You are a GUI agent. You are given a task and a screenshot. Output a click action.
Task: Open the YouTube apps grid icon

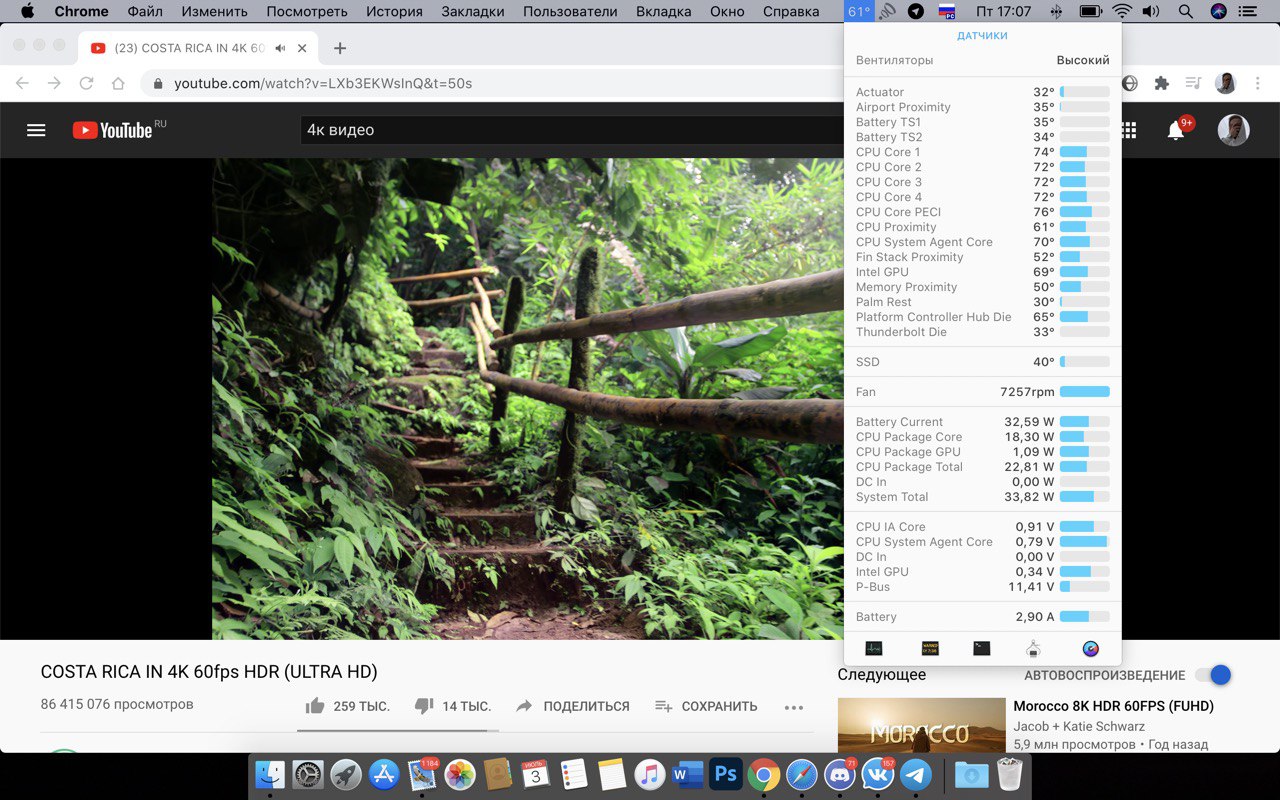click(x=1129, y=130)
